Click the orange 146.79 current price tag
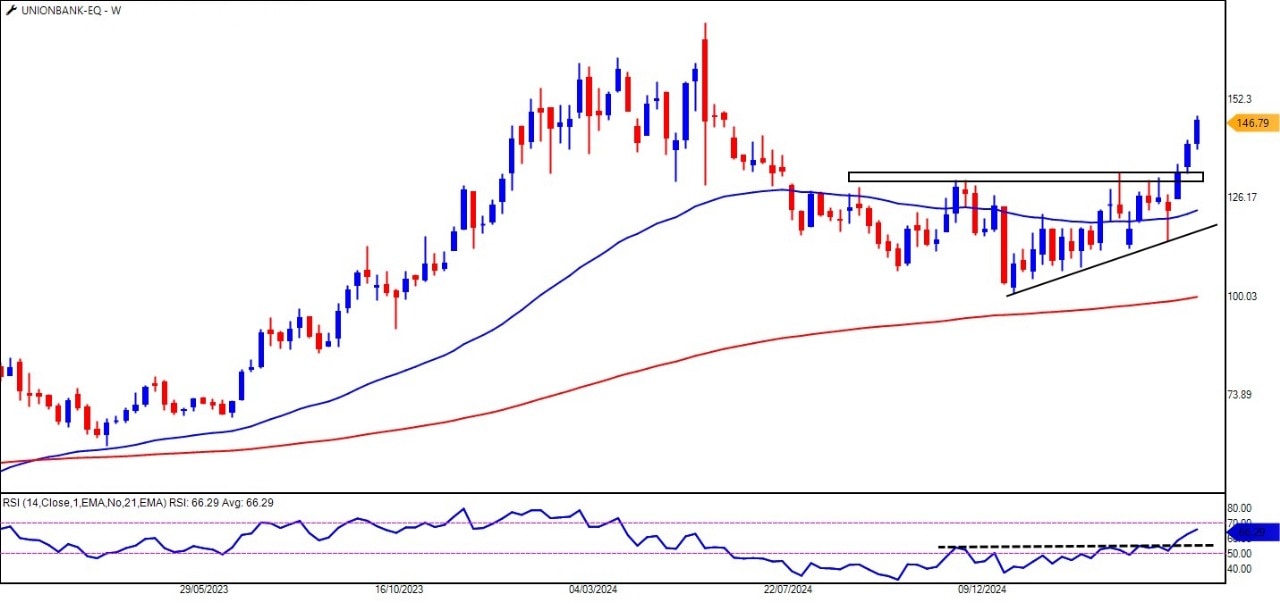The width and height of the screenshot is (1280, 602). [1252, 123]
